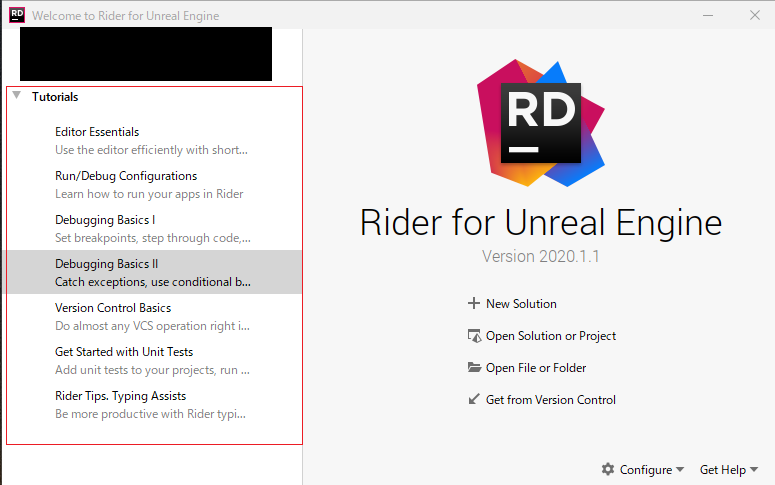The image size is (775, 485).
Task: Click the Rider for Unreal Engine heading
Action: (x=541, y=223)
